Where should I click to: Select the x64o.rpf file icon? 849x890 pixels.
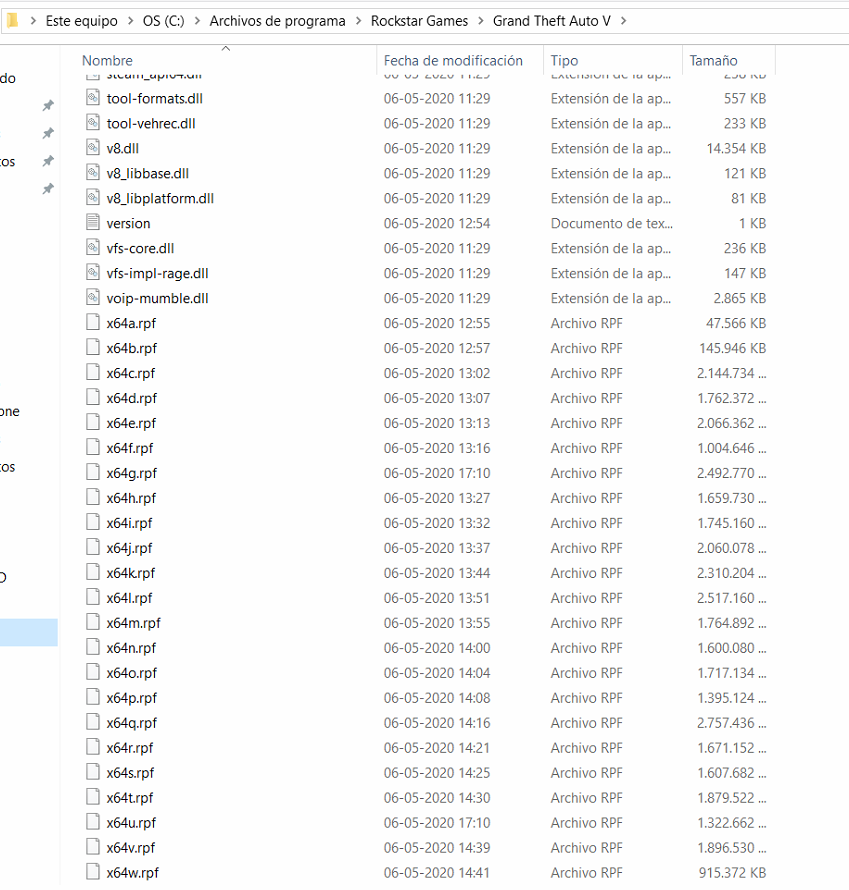point(93,672)
